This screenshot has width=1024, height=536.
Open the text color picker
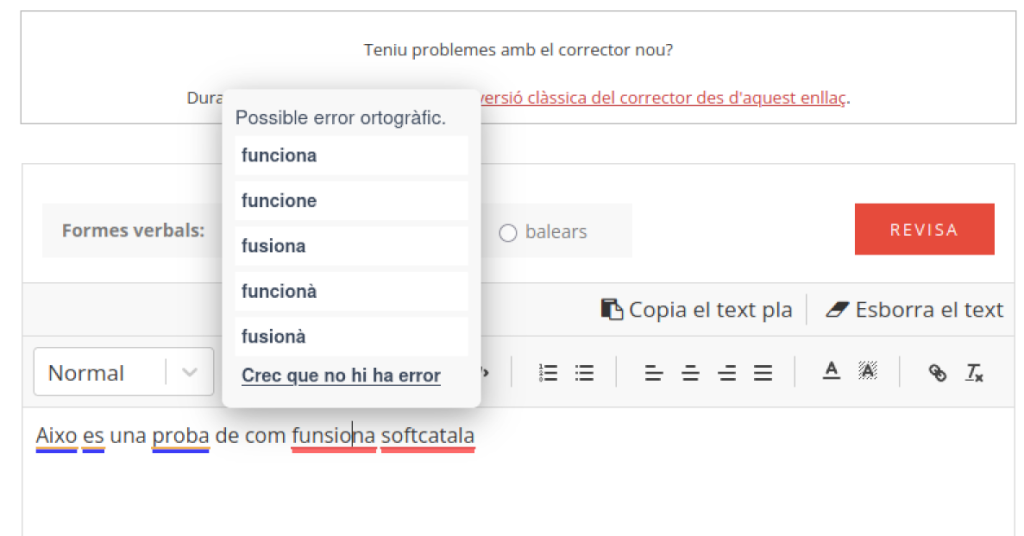831,372
